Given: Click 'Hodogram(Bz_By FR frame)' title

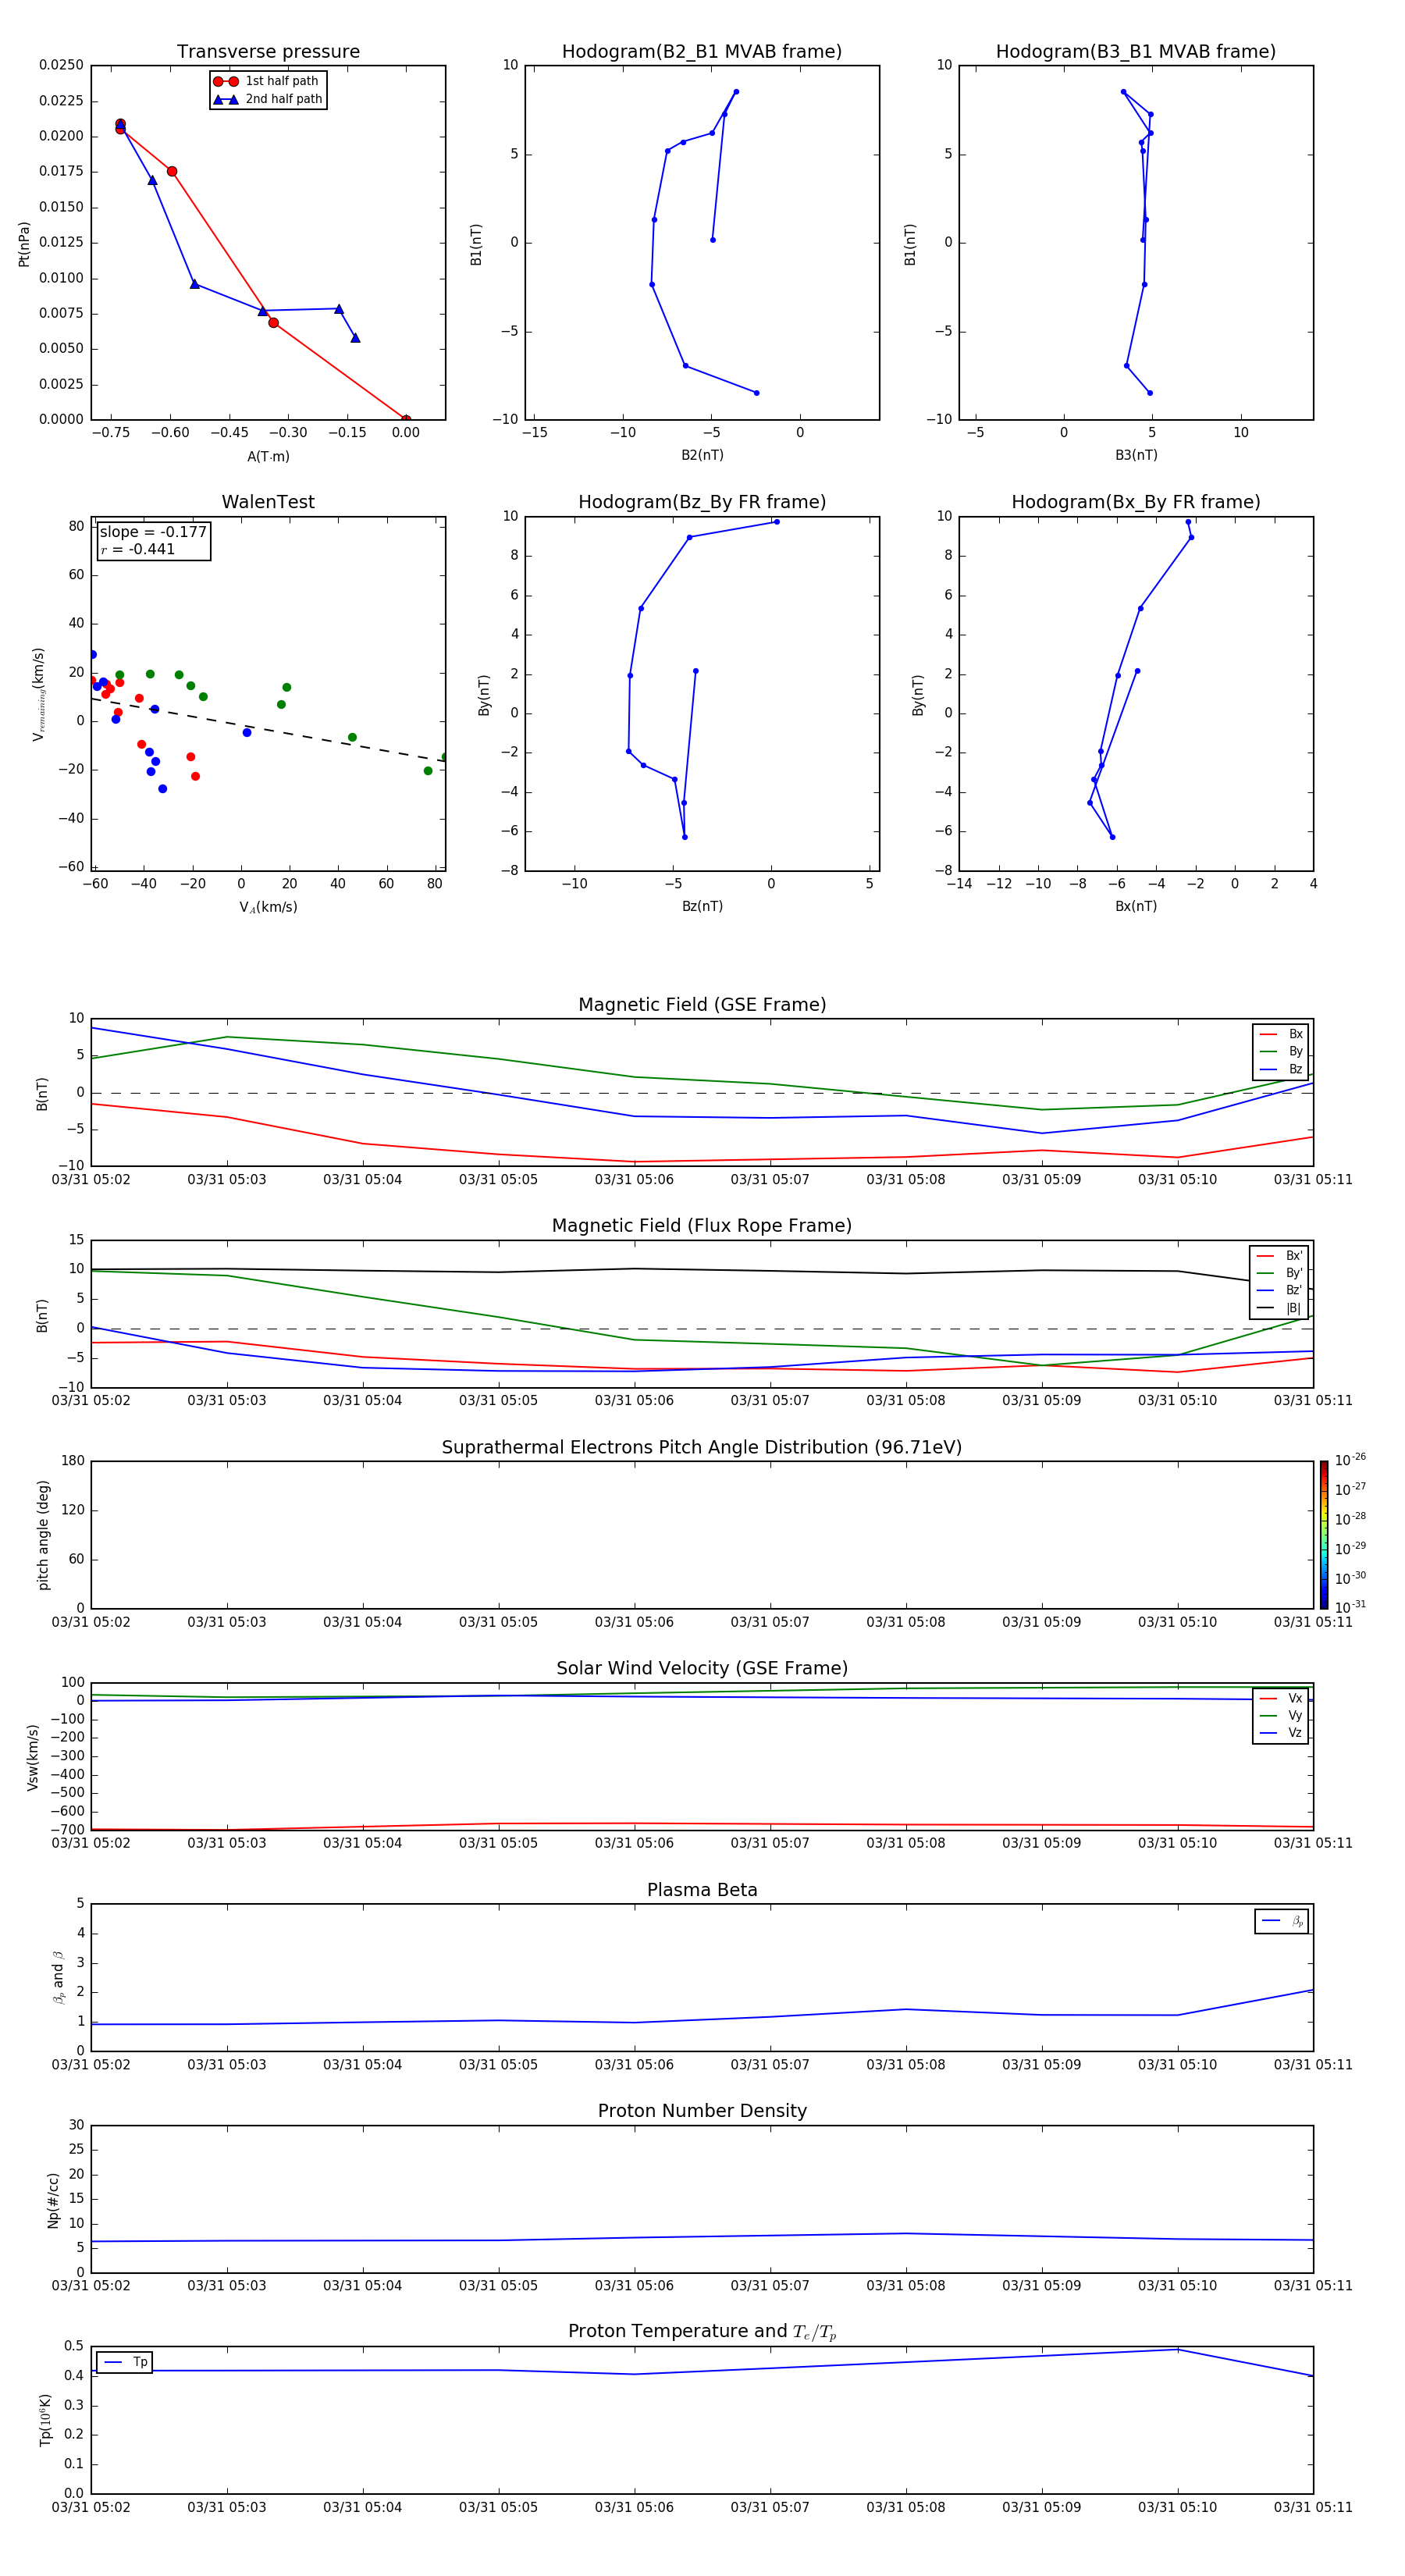Looking at the screenshot, I should tap(702, 502).
